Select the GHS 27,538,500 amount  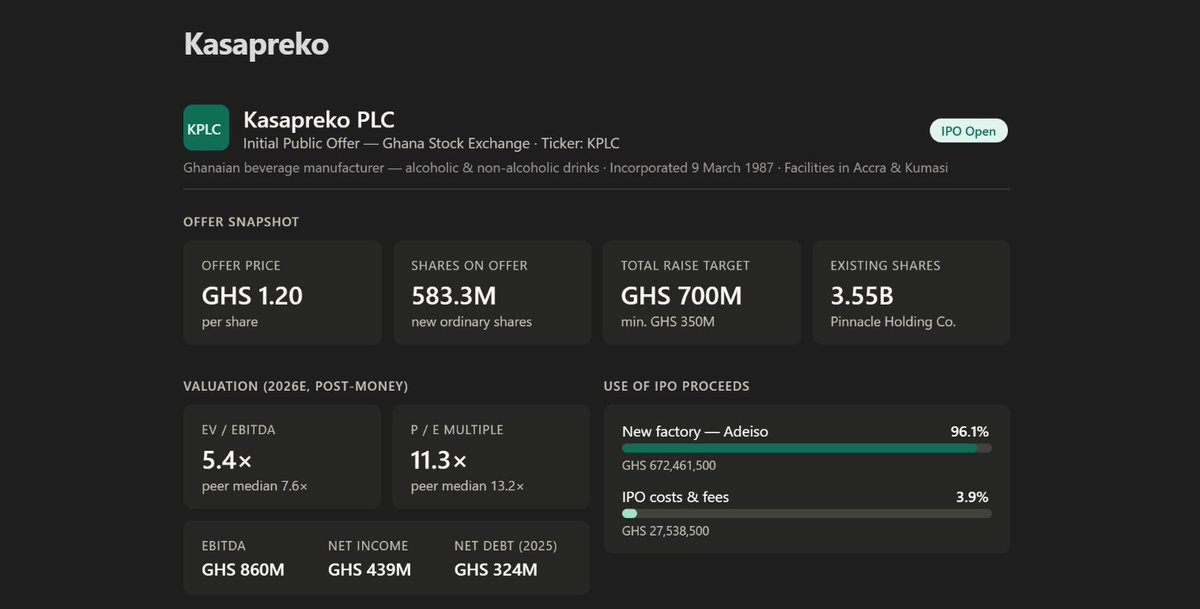pos(666,531)
